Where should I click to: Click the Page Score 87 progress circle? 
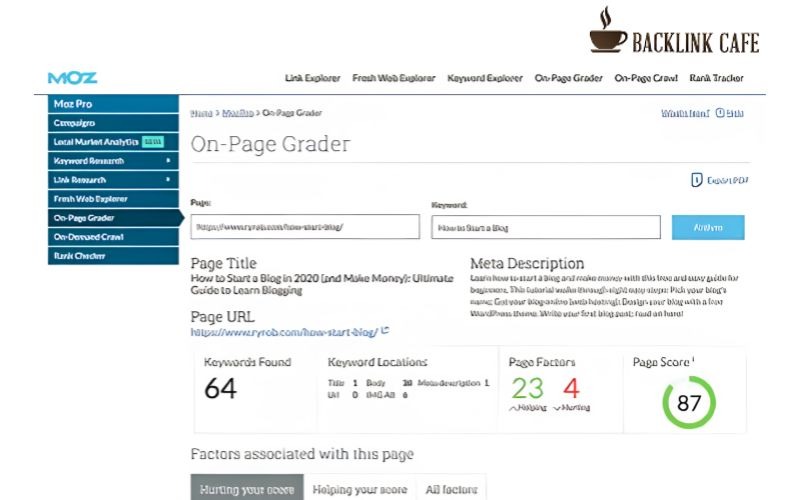(x=689, y=403)
